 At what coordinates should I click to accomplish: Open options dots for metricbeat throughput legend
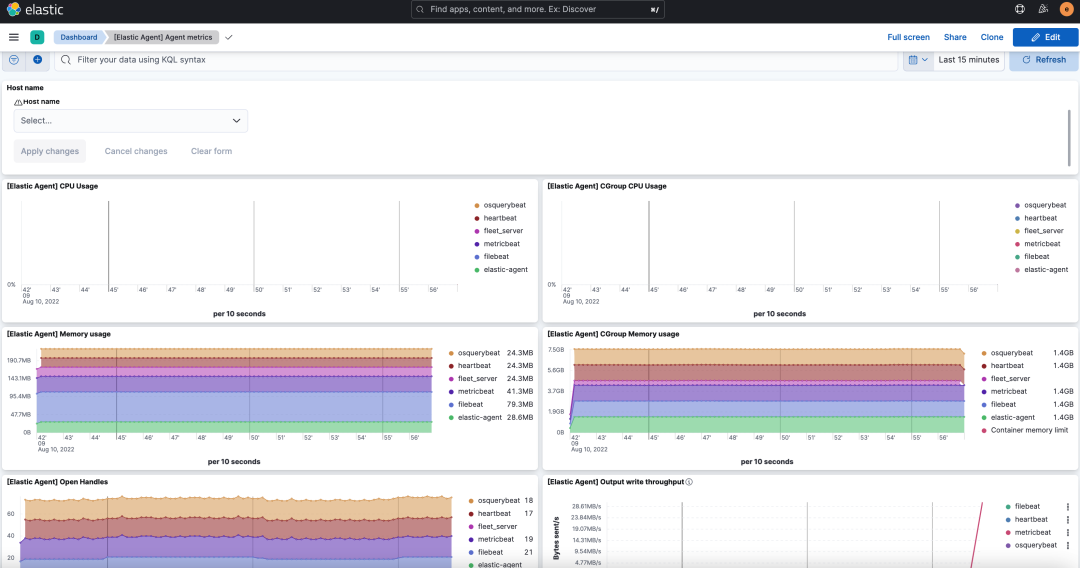1068,532
